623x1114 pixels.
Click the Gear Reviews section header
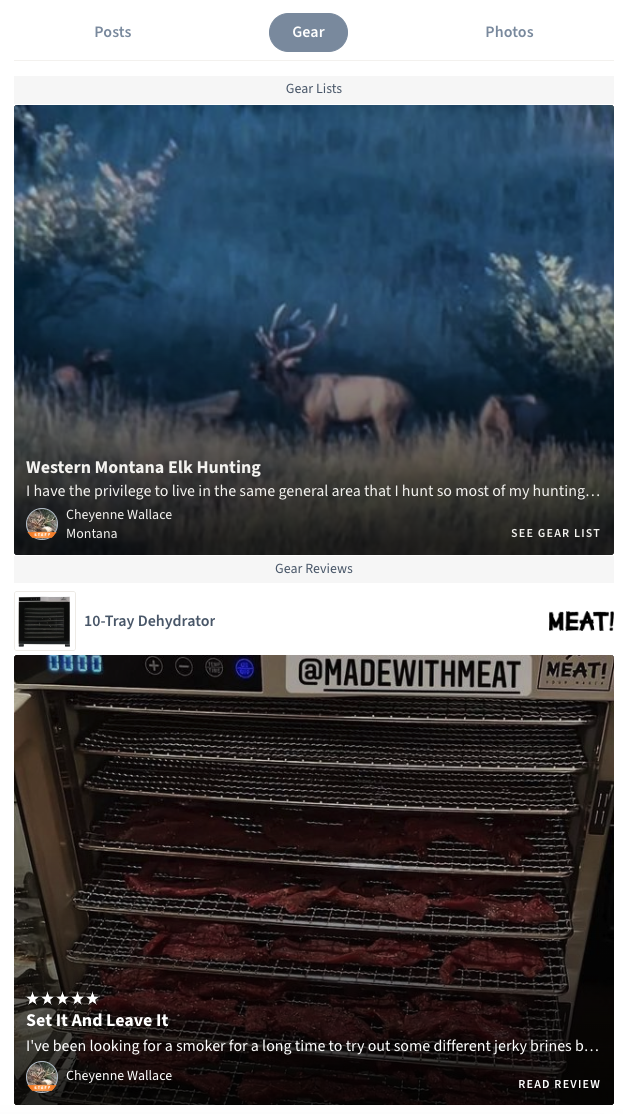314,568
